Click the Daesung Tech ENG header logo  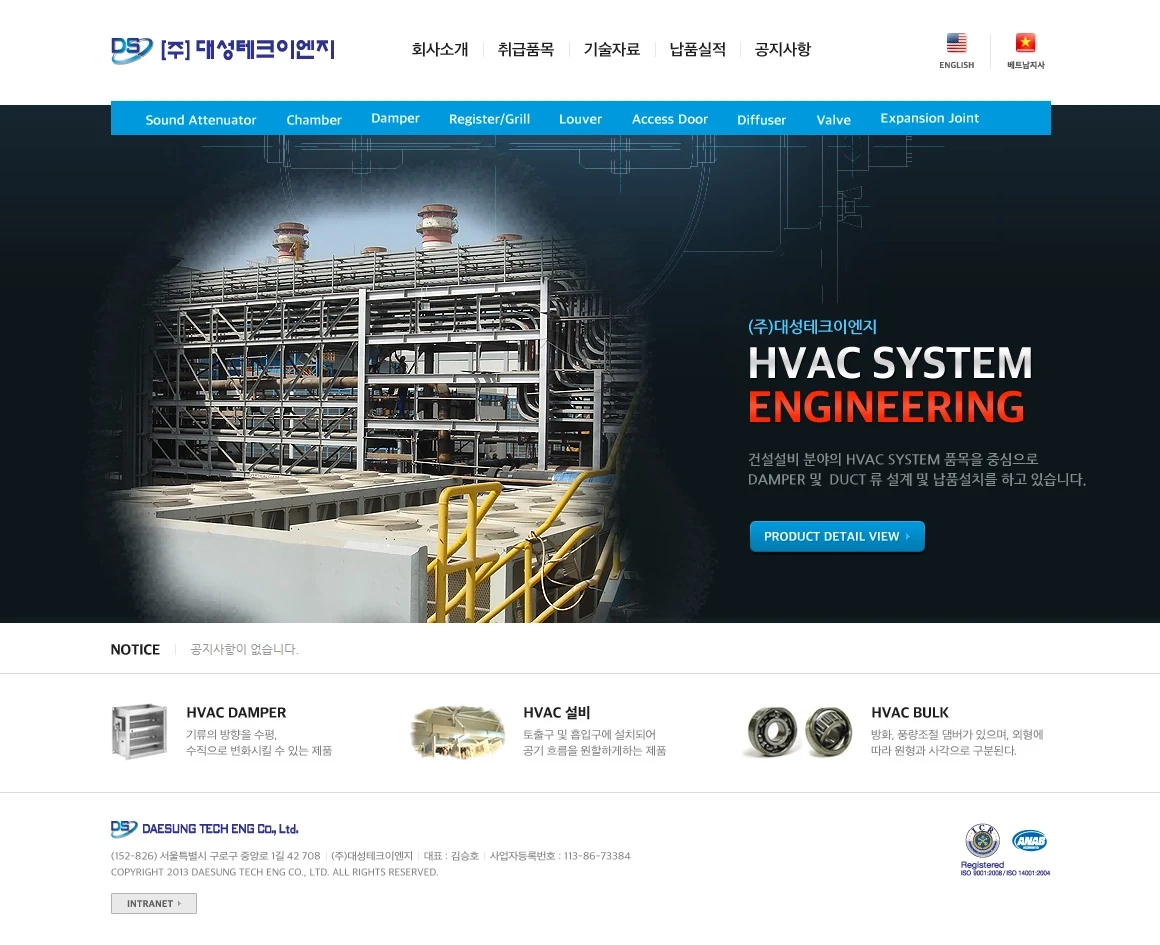(x=222, y=50)
